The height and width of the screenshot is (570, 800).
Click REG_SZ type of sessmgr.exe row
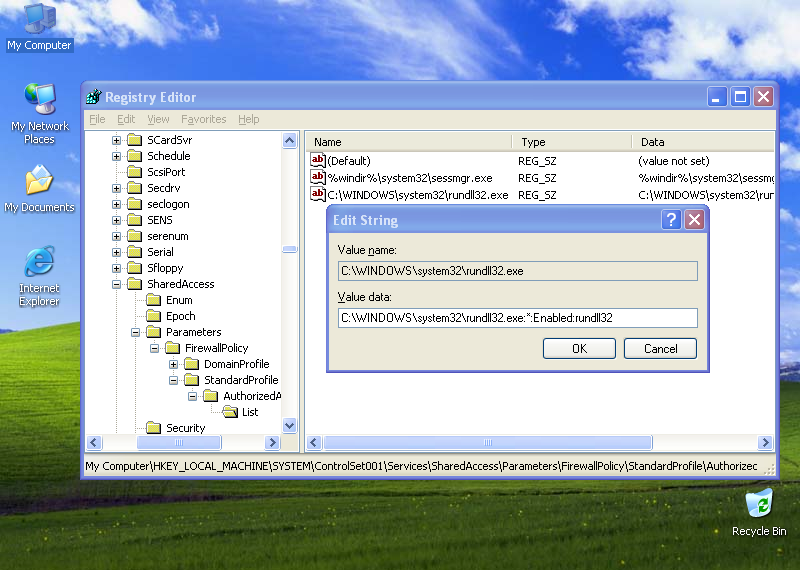tap(537, 178)
